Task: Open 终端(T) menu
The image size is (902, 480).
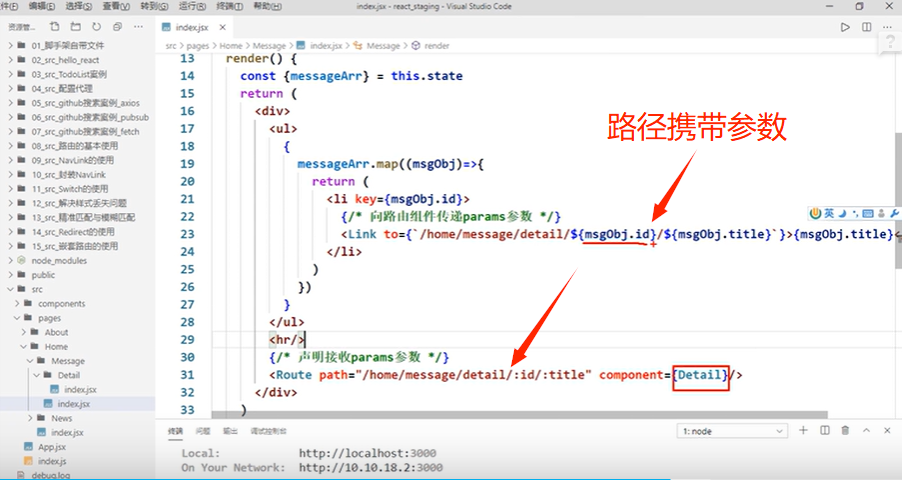Action: [229, 6]
